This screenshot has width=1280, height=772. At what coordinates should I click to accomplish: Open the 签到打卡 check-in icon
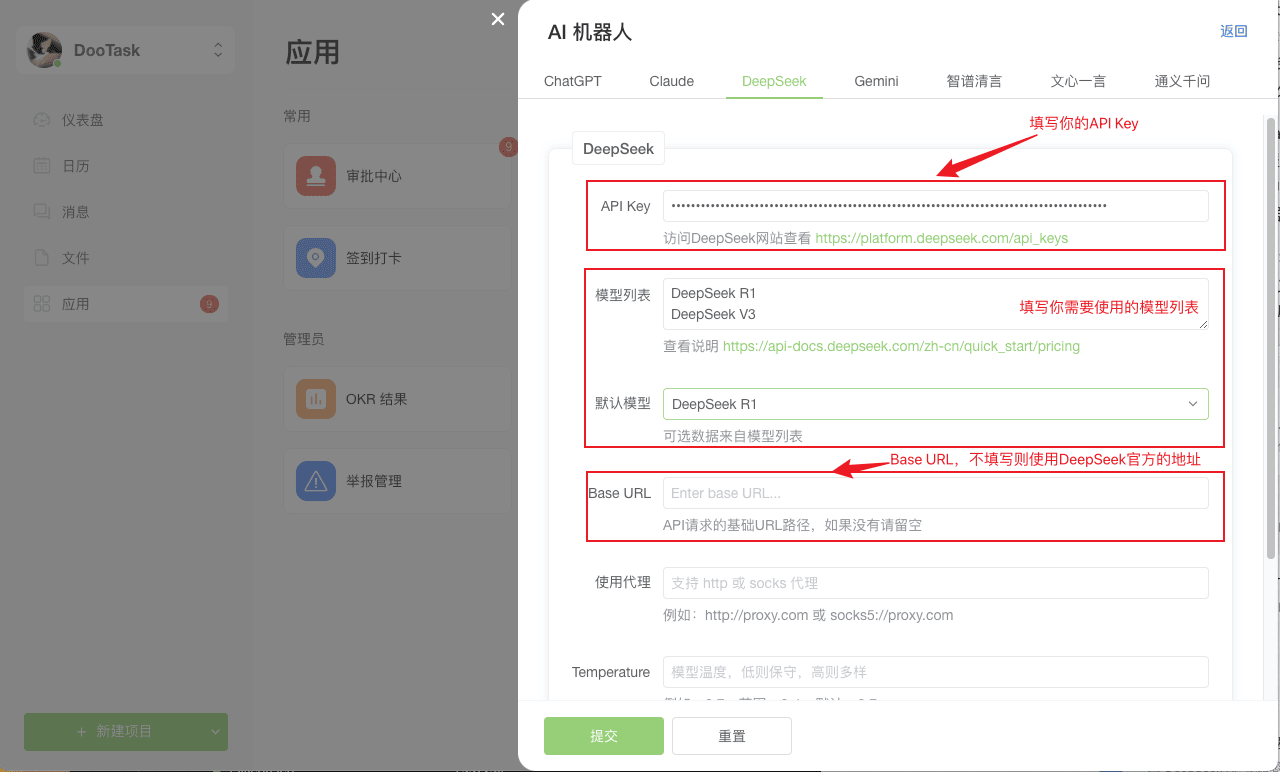316,258
